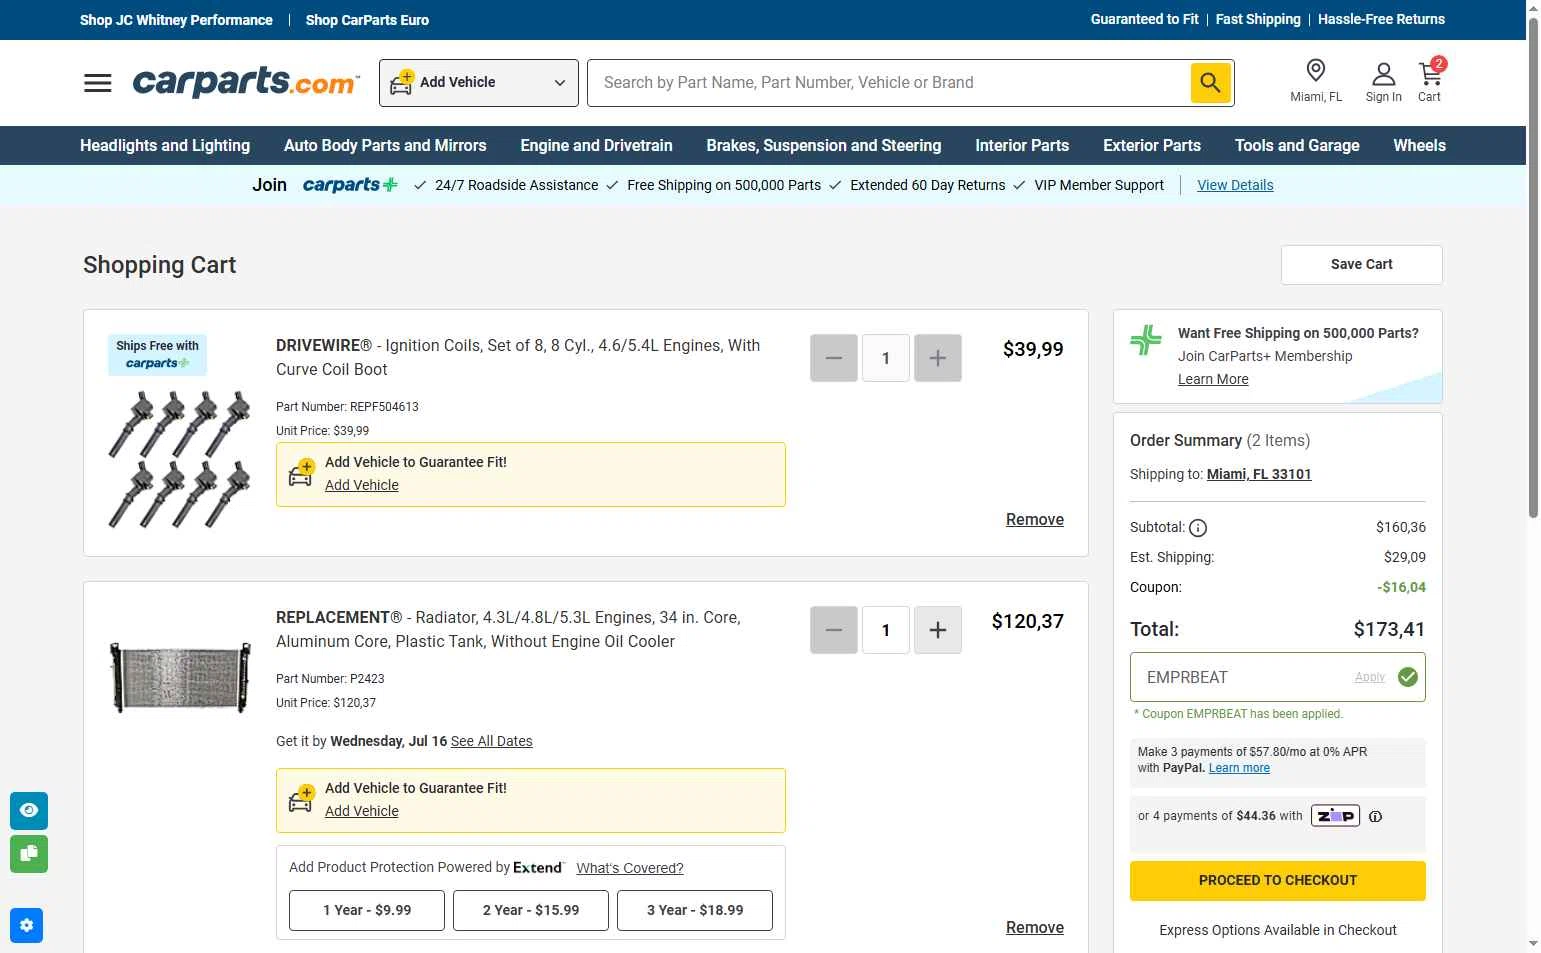The width and height of the screenshot is (1541, 953).
Task: Click the blue eye accessibility icon
Action: 29,810
